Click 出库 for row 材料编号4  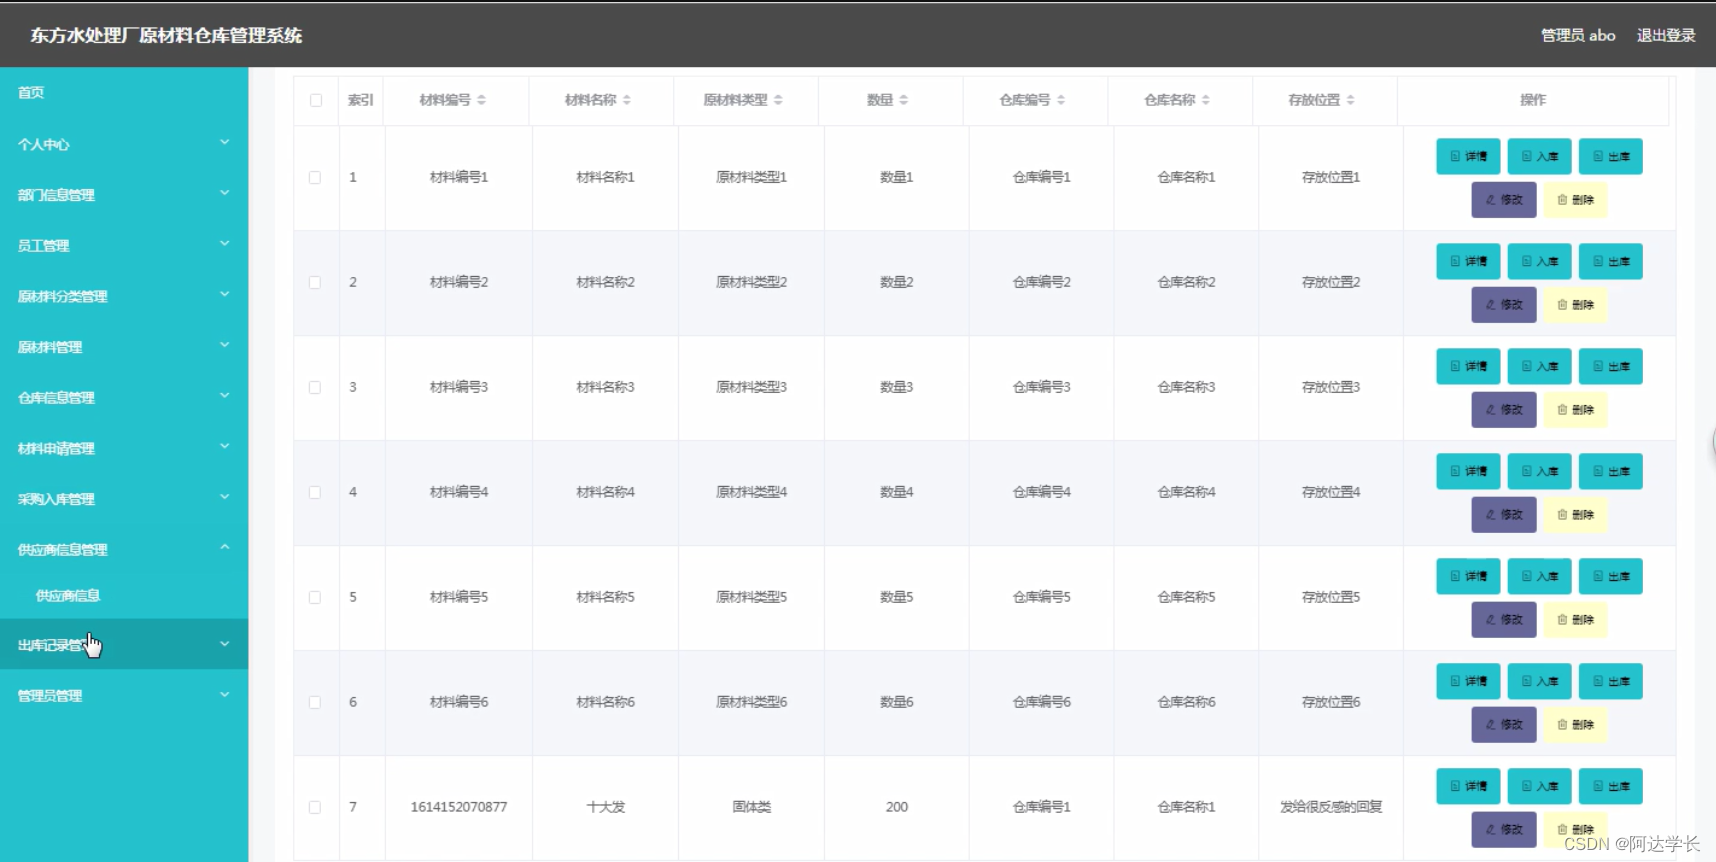pyautogui.click(x=1611, y=471)
